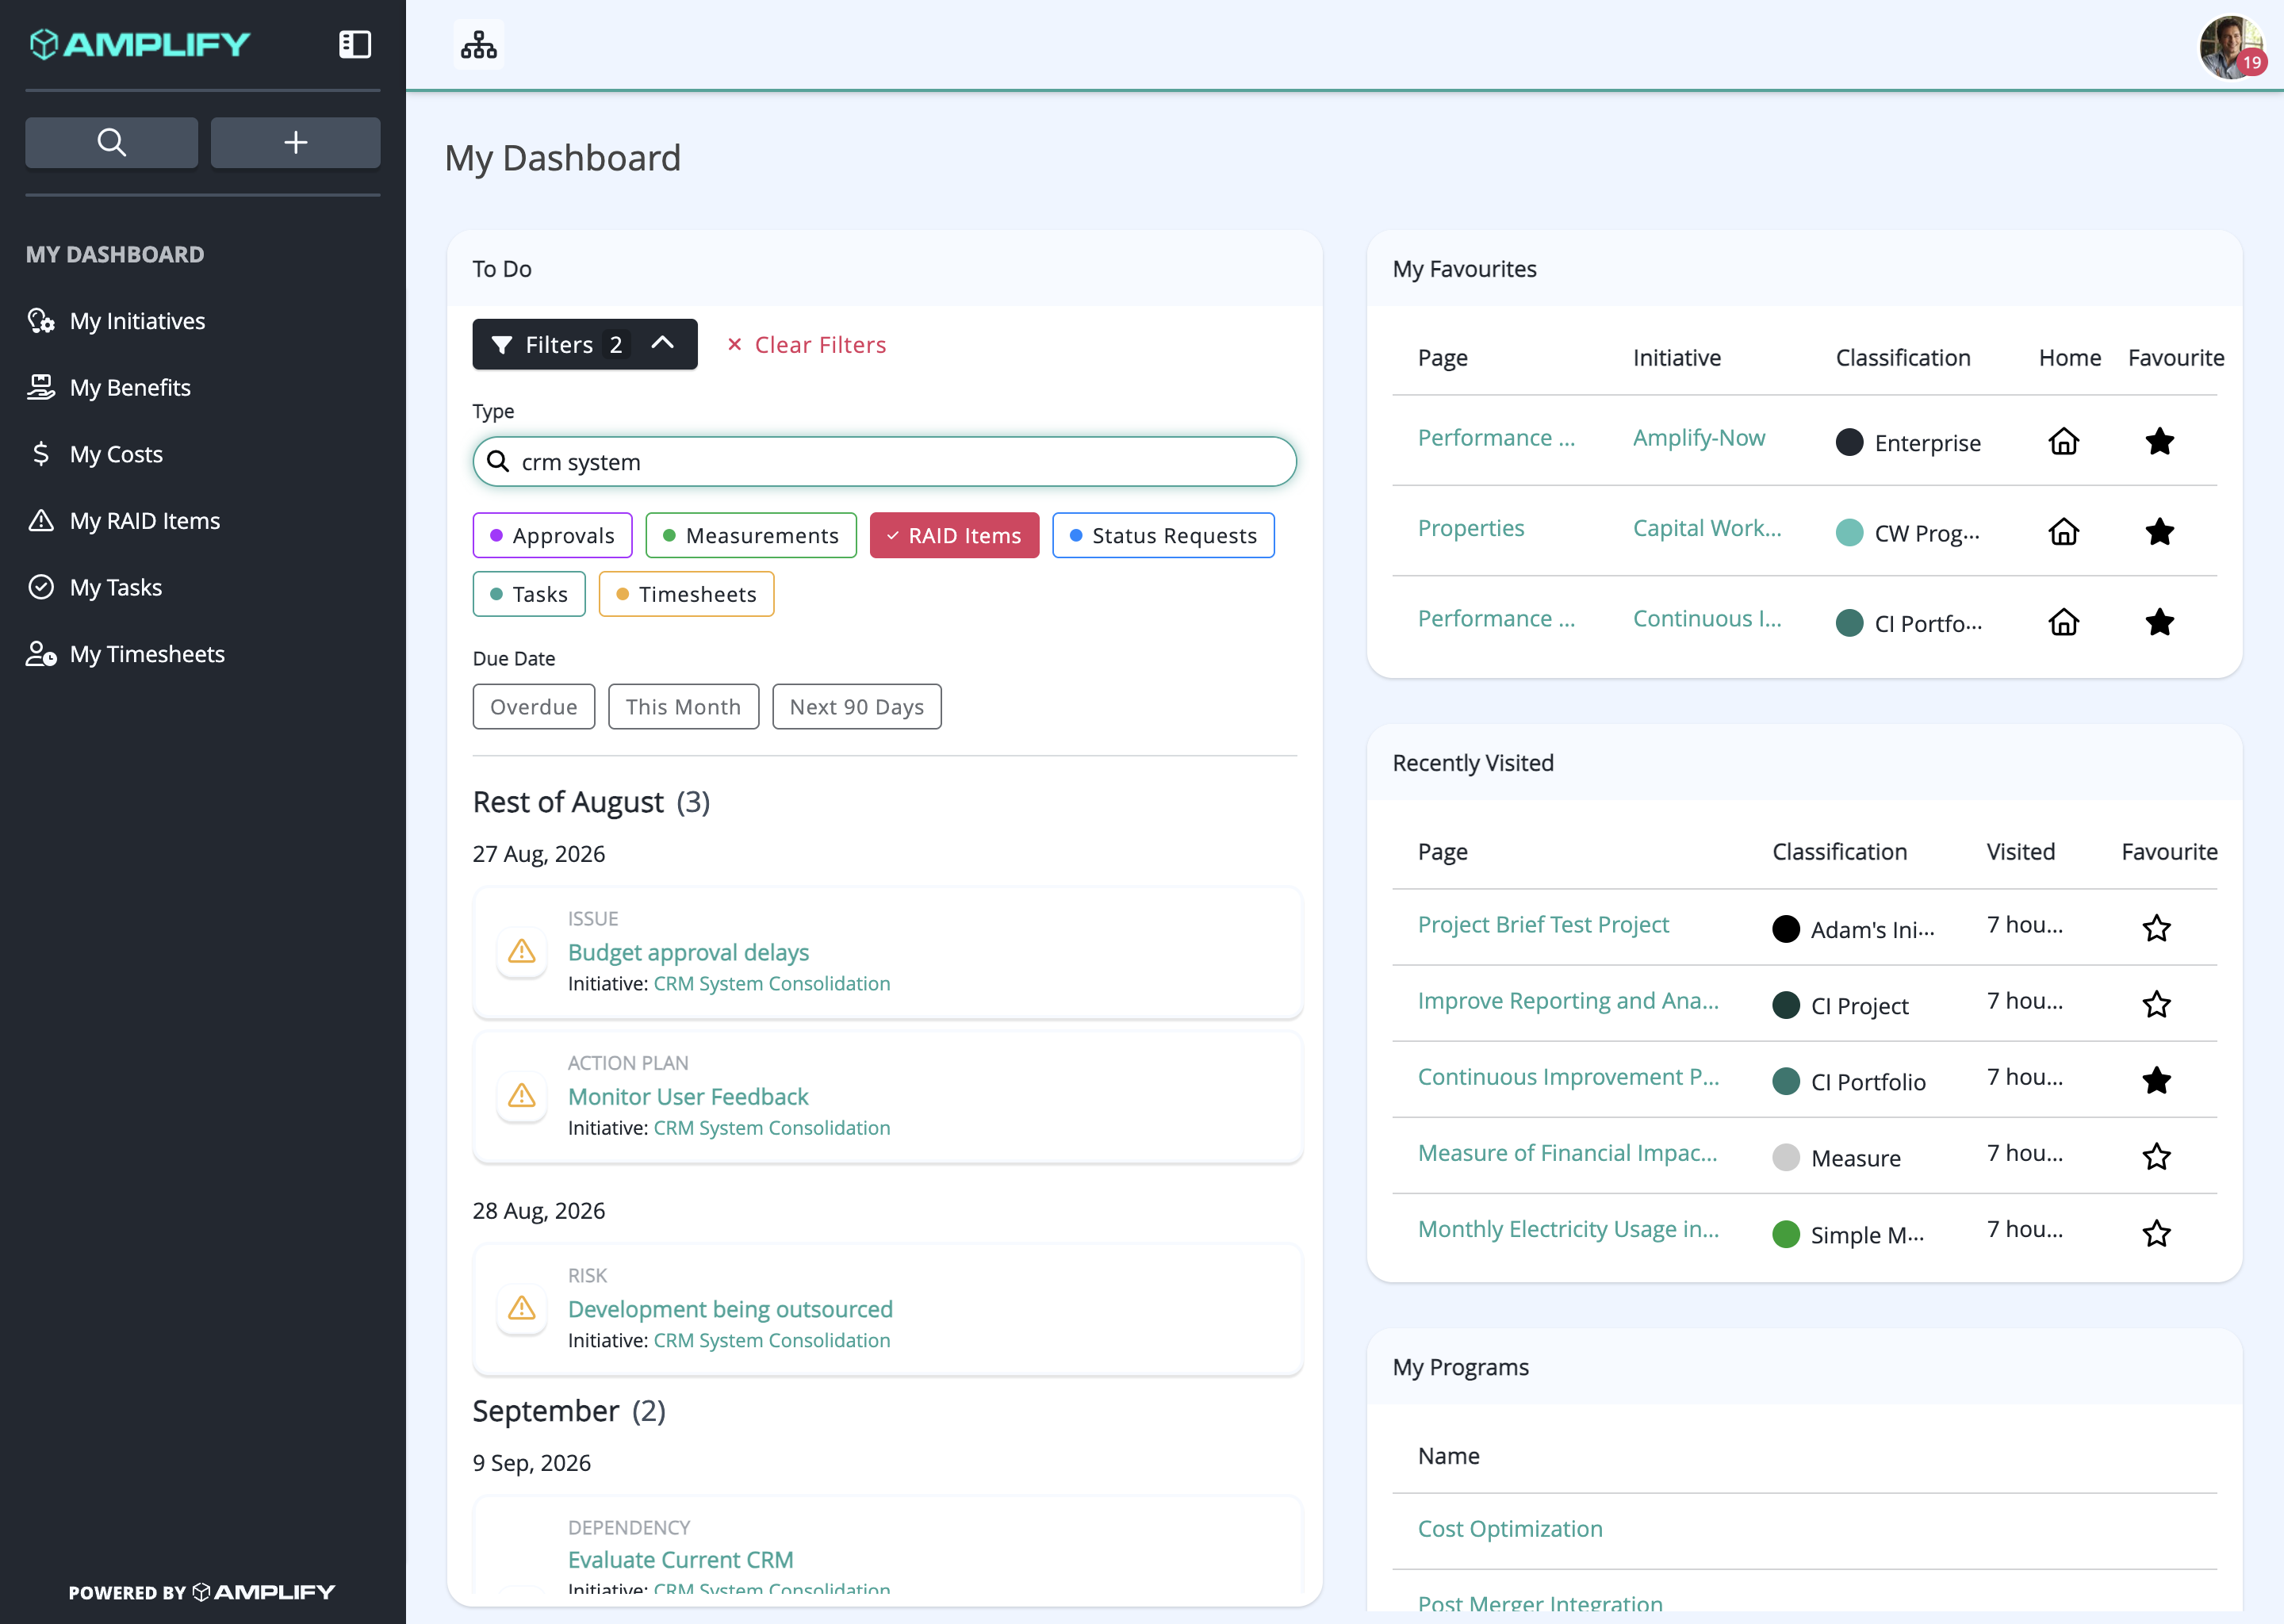Toggle the Tasks type filter
This screenshot has height=1624, width=2284.
coord(529,594)
